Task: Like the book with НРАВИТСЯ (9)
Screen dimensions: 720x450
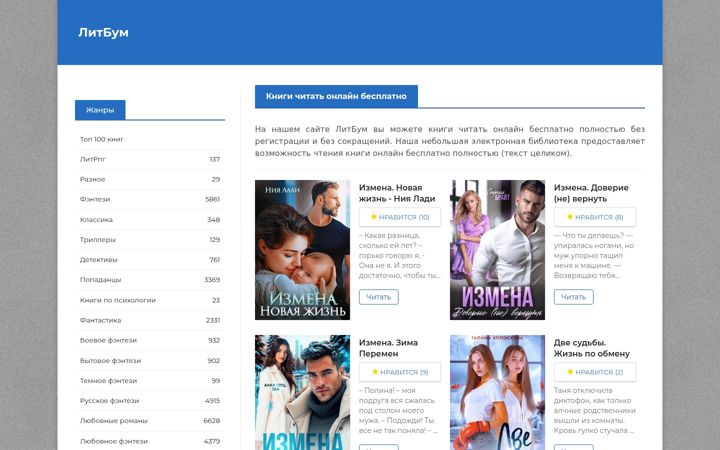Action: pyautogui.click(x=400, y=372)
